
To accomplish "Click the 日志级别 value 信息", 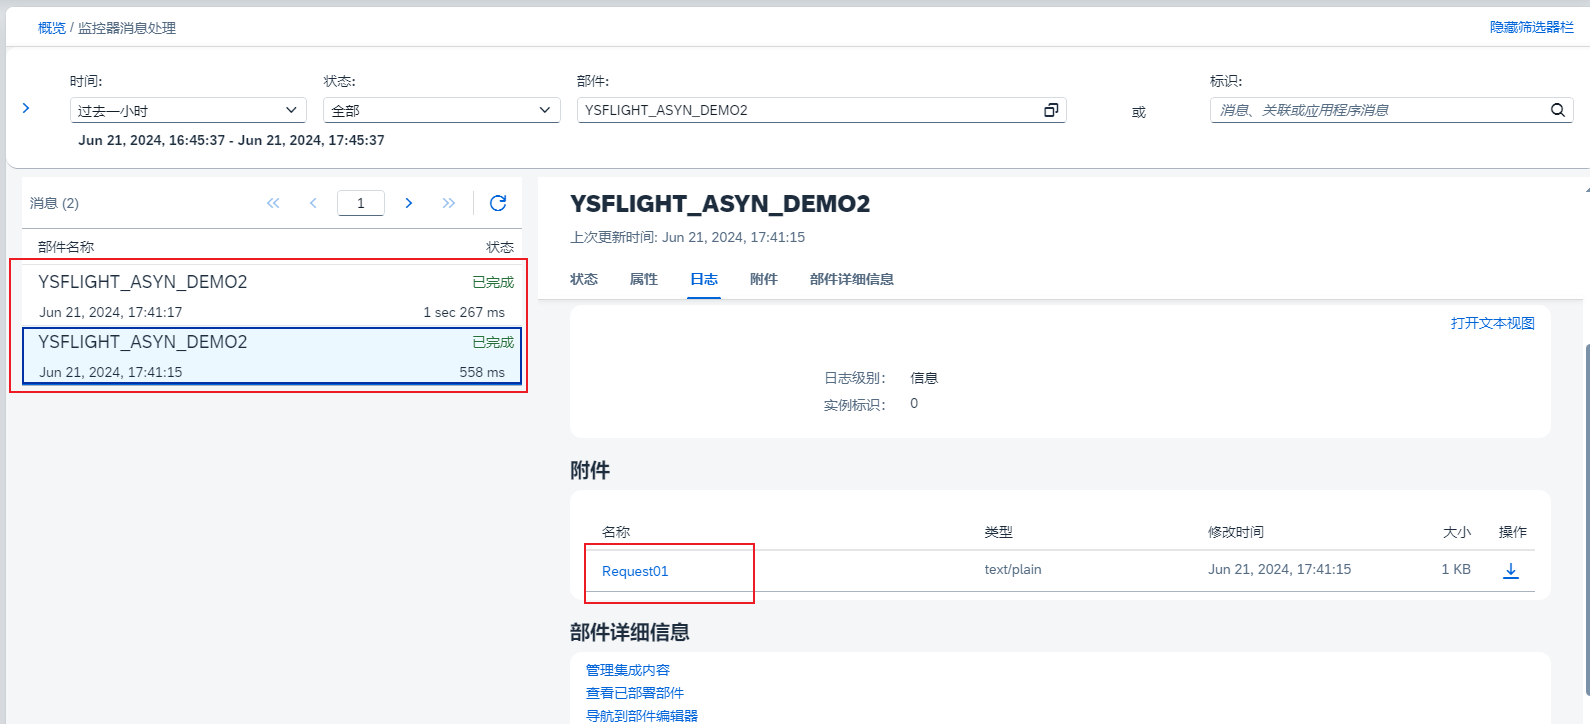I will [924, 378].
